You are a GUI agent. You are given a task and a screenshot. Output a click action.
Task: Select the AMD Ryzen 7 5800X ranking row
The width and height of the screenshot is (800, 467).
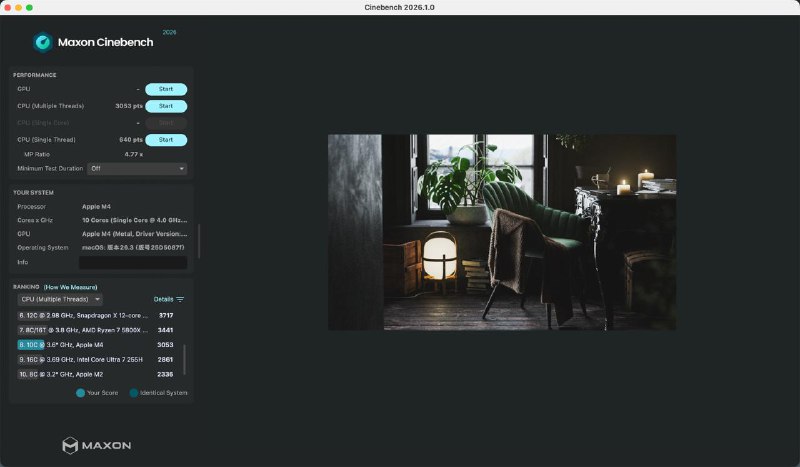pyautogui.click(x=96, y=330)
